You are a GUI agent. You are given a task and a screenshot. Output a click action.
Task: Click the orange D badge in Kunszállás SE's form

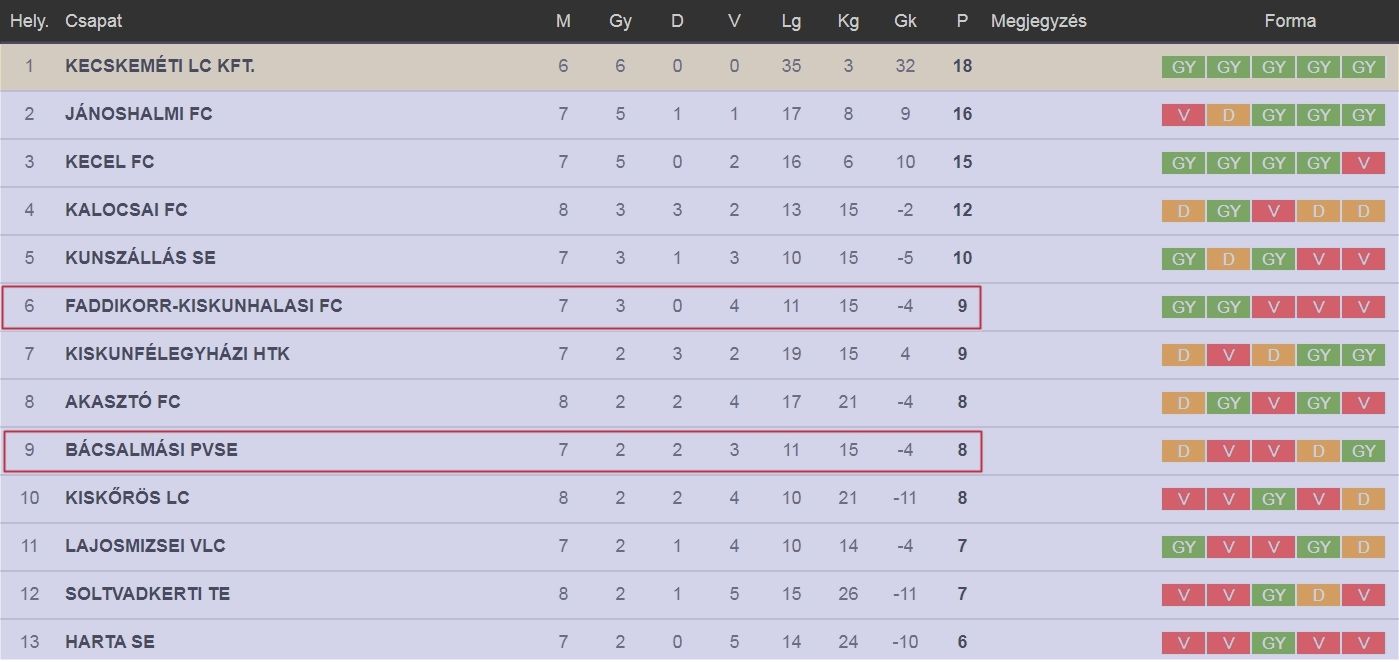(1228, 259)
